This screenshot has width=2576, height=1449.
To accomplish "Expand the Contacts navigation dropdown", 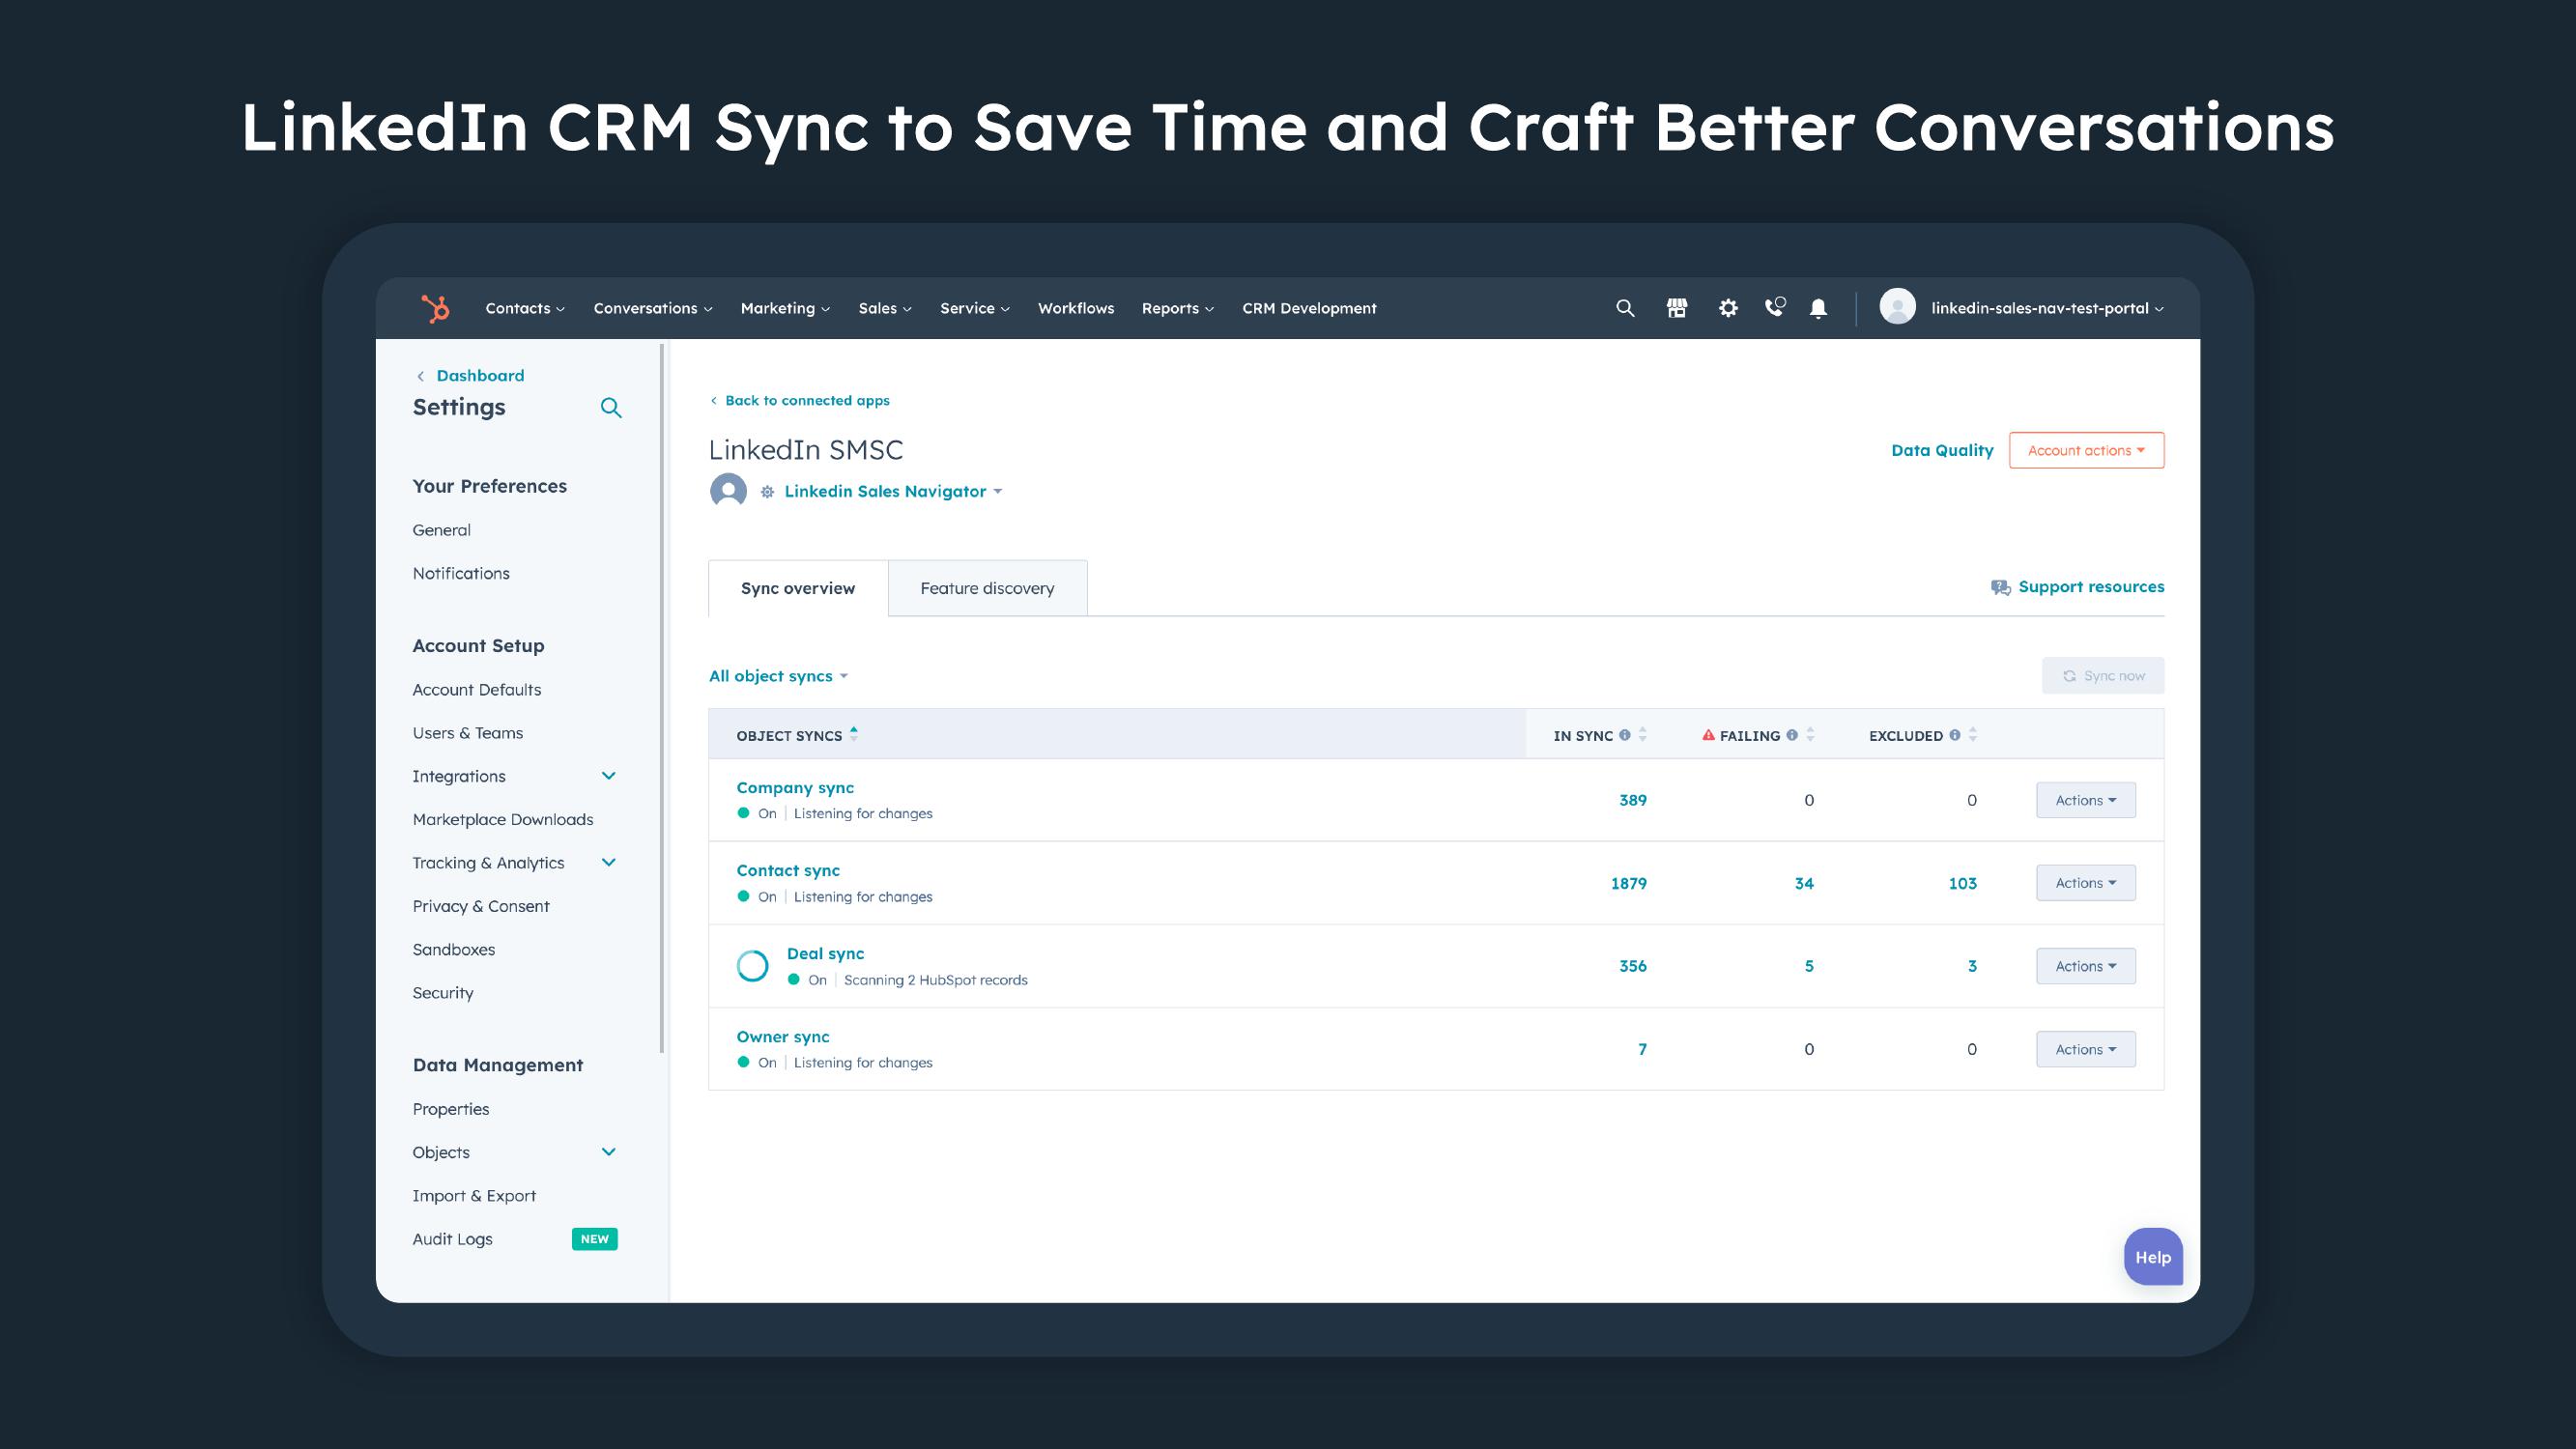I will pos(524,308).
